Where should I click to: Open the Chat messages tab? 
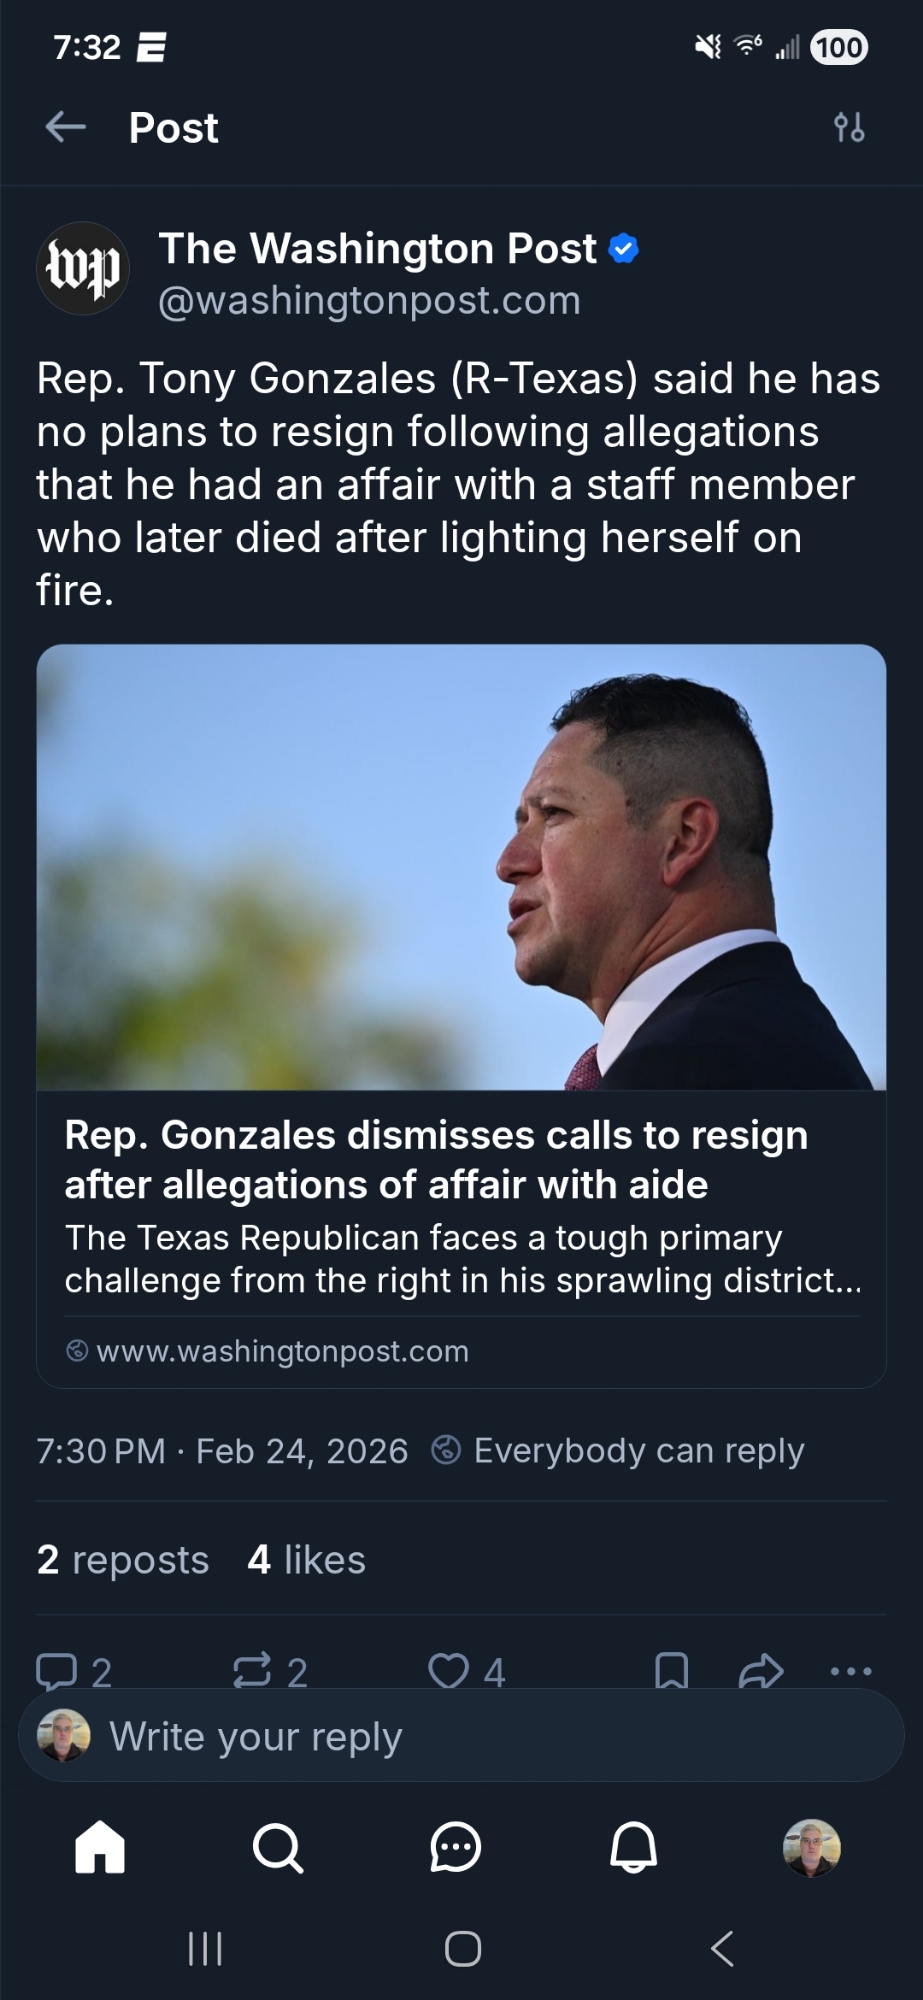point(455,1846)
